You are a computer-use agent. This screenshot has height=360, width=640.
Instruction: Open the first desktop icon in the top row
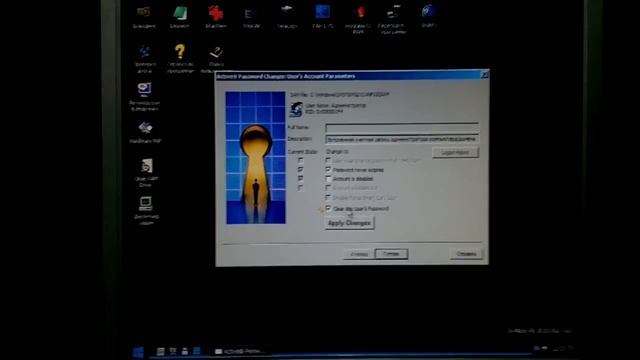pos(143,13)
